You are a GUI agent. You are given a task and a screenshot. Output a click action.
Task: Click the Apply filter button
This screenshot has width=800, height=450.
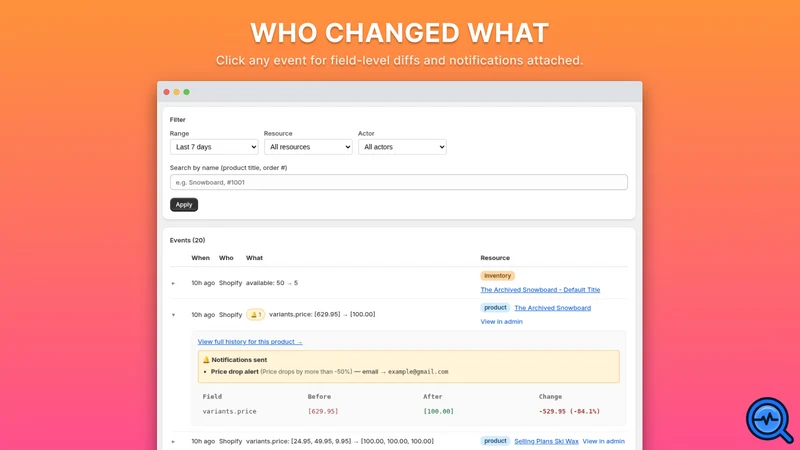click(x=184, y=205)
